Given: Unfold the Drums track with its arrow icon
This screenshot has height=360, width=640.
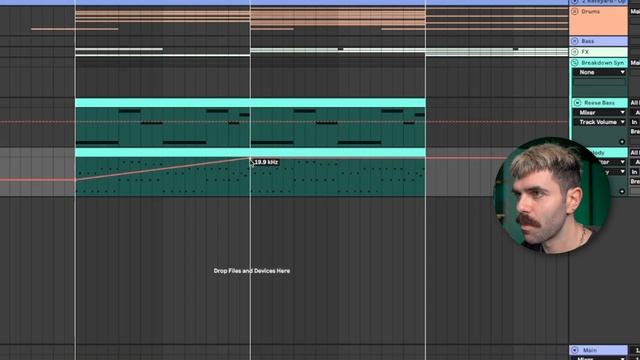Looking at the screenshot, I should click(575, 11).
